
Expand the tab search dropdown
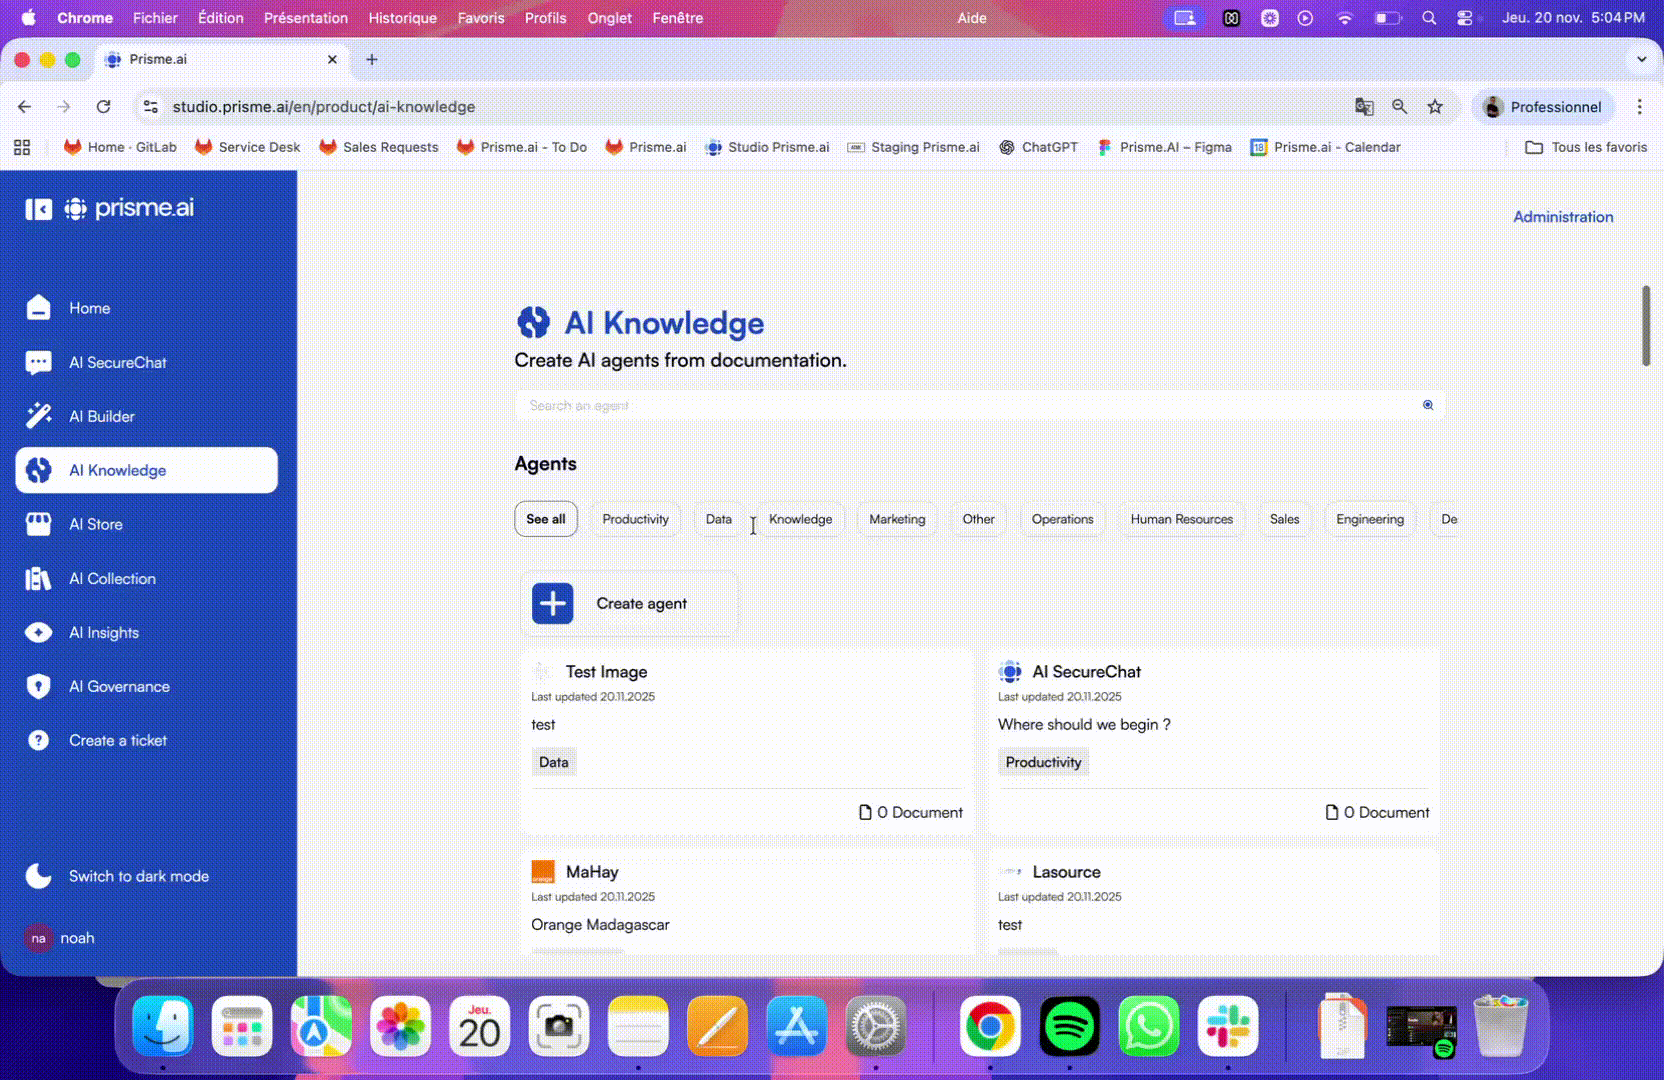[x=1641, y=59]
